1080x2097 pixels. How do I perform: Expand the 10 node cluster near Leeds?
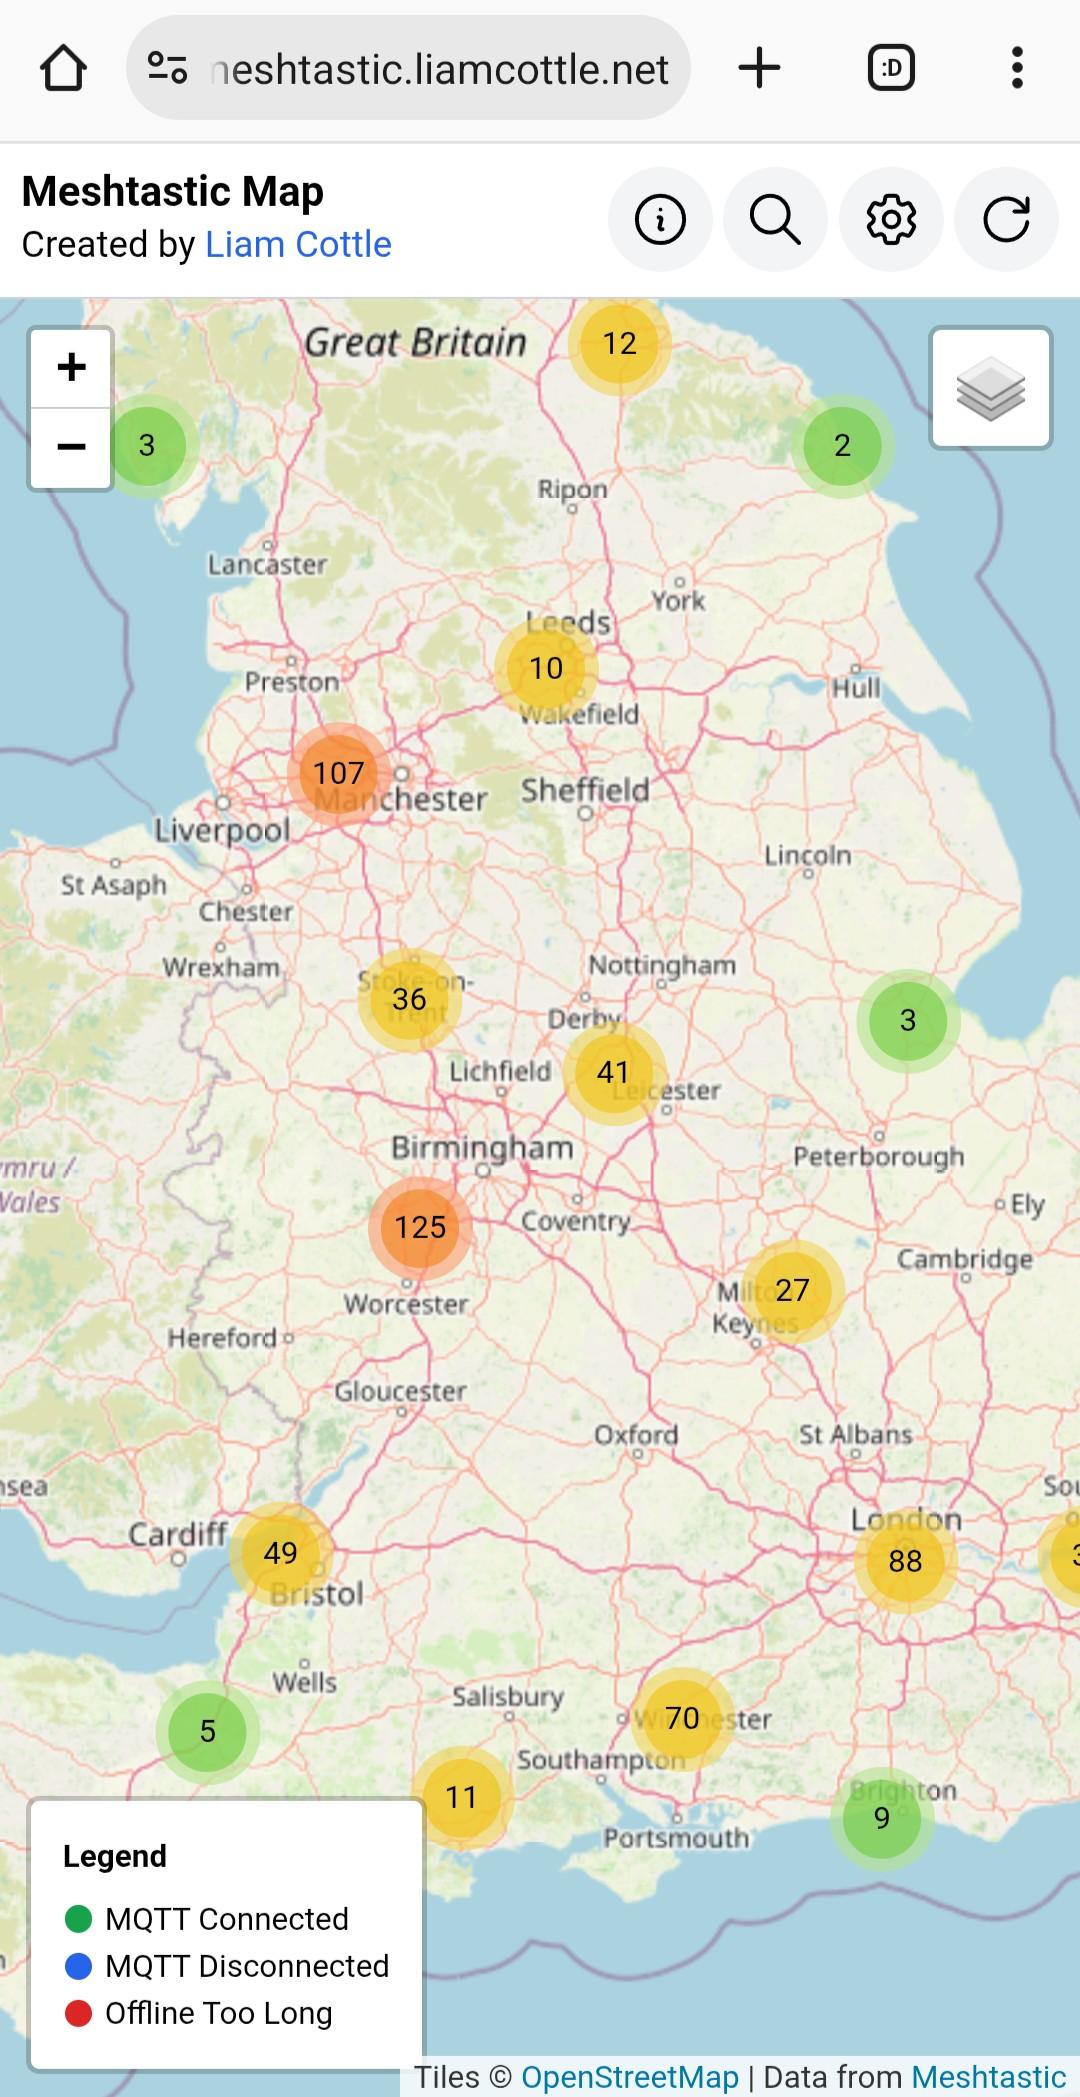click(546, 668)
